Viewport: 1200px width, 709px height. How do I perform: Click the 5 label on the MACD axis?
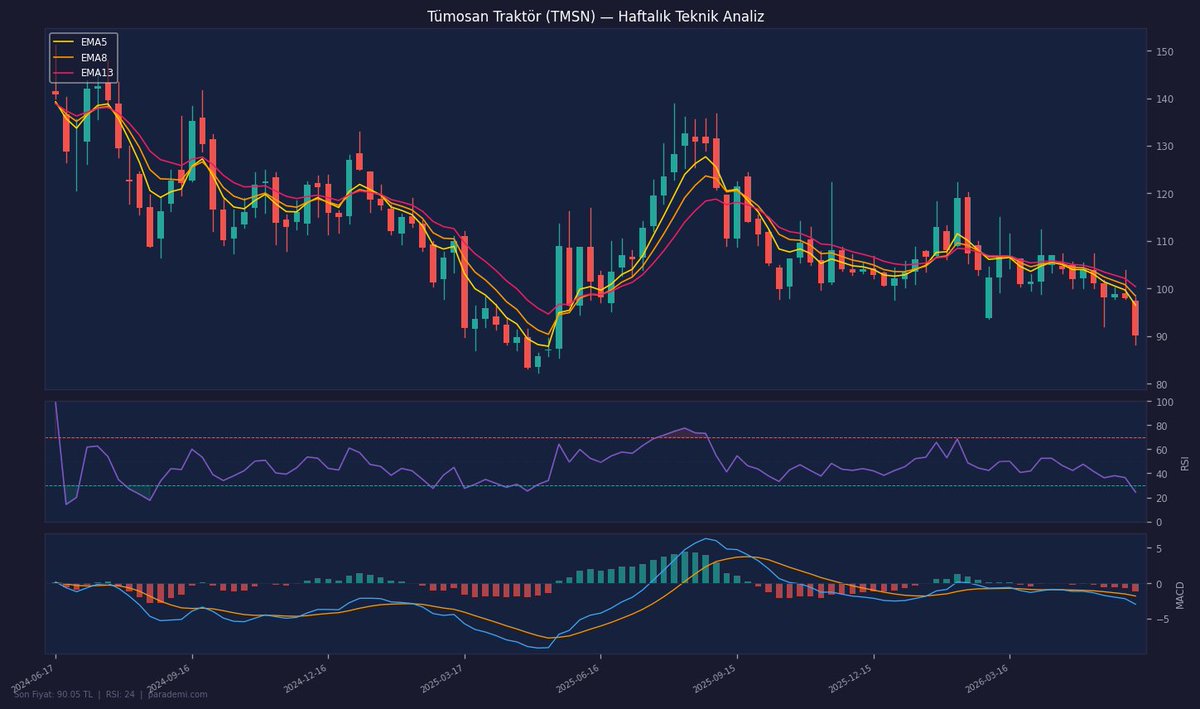(1161, 549)
